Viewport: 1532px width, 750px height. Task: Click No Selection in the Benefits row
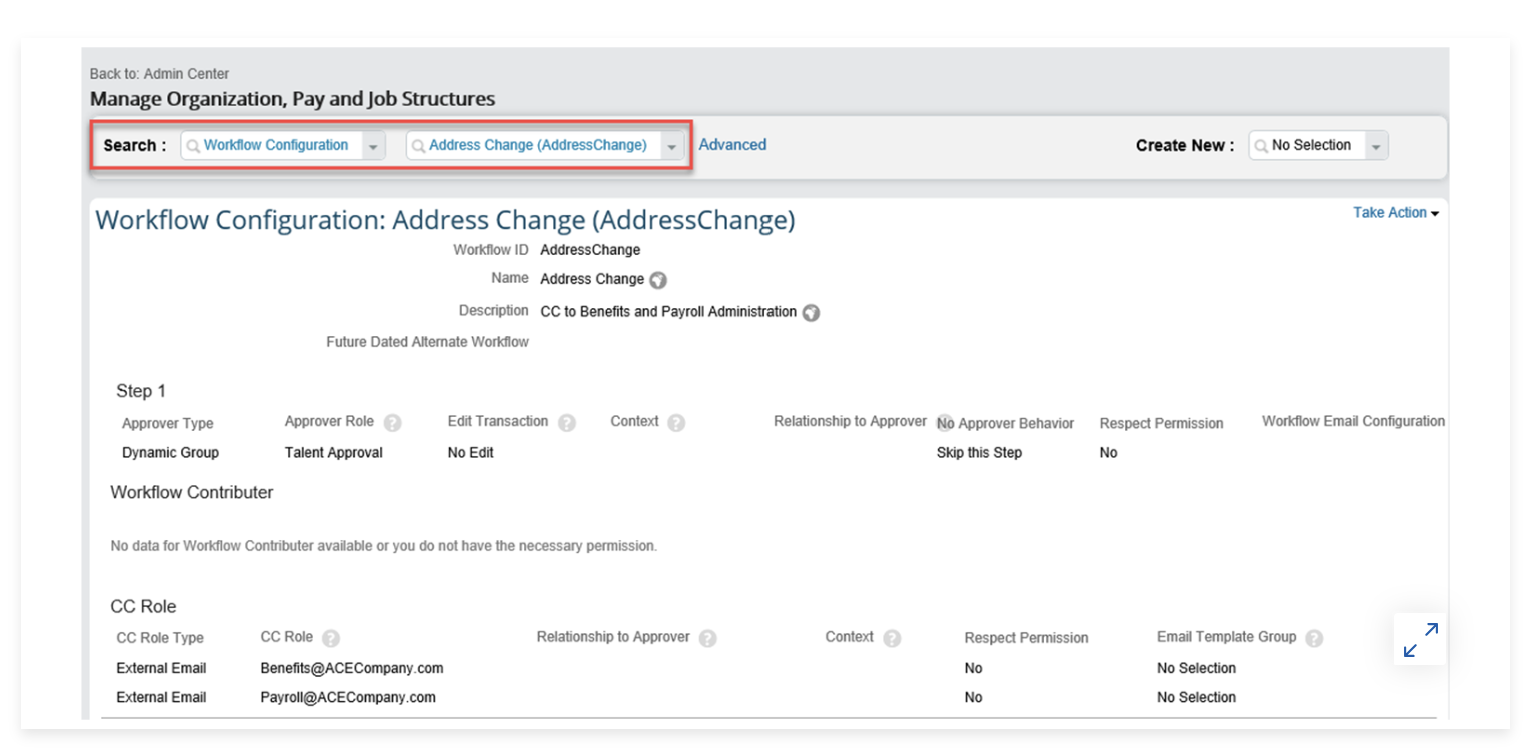pyautogui.click(x=1196, y=668)
